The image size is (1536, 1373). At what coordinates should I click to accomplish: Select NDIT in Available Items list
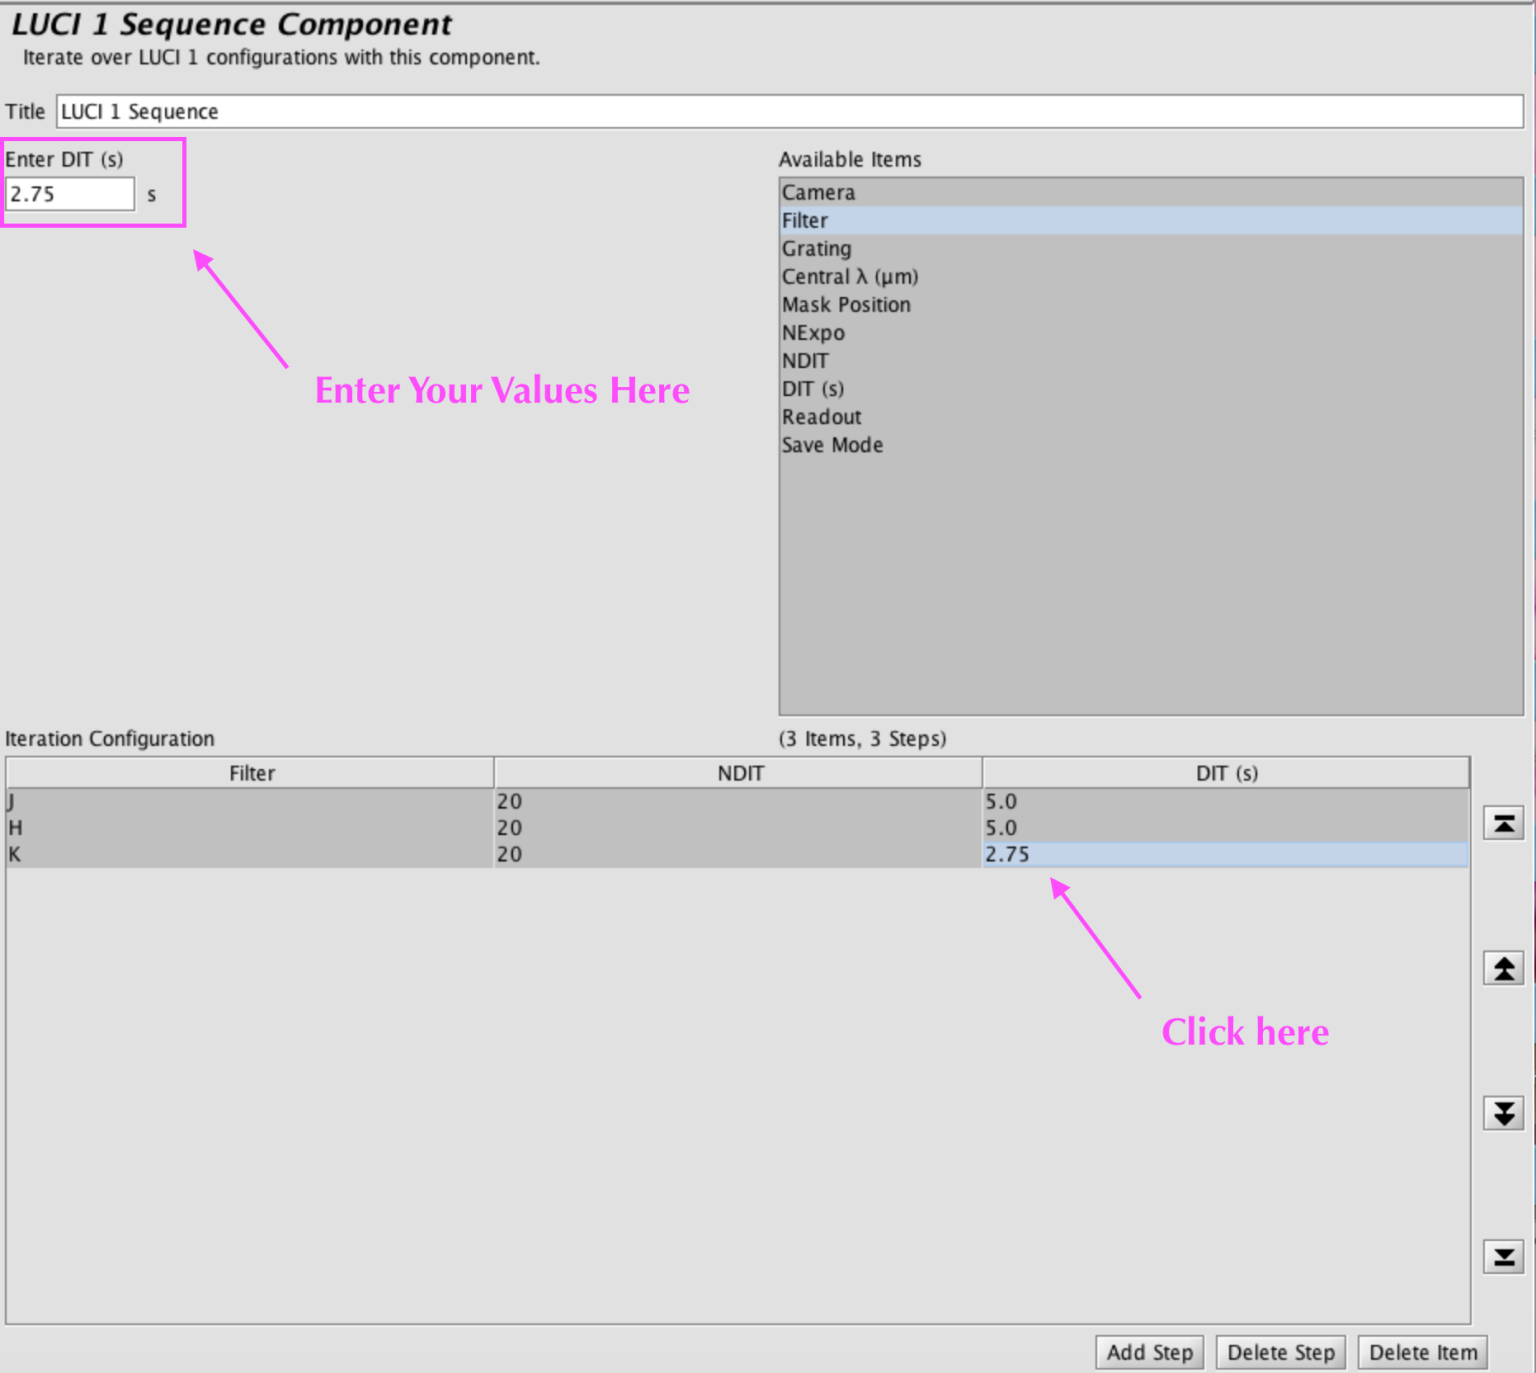pos(1151,360)
